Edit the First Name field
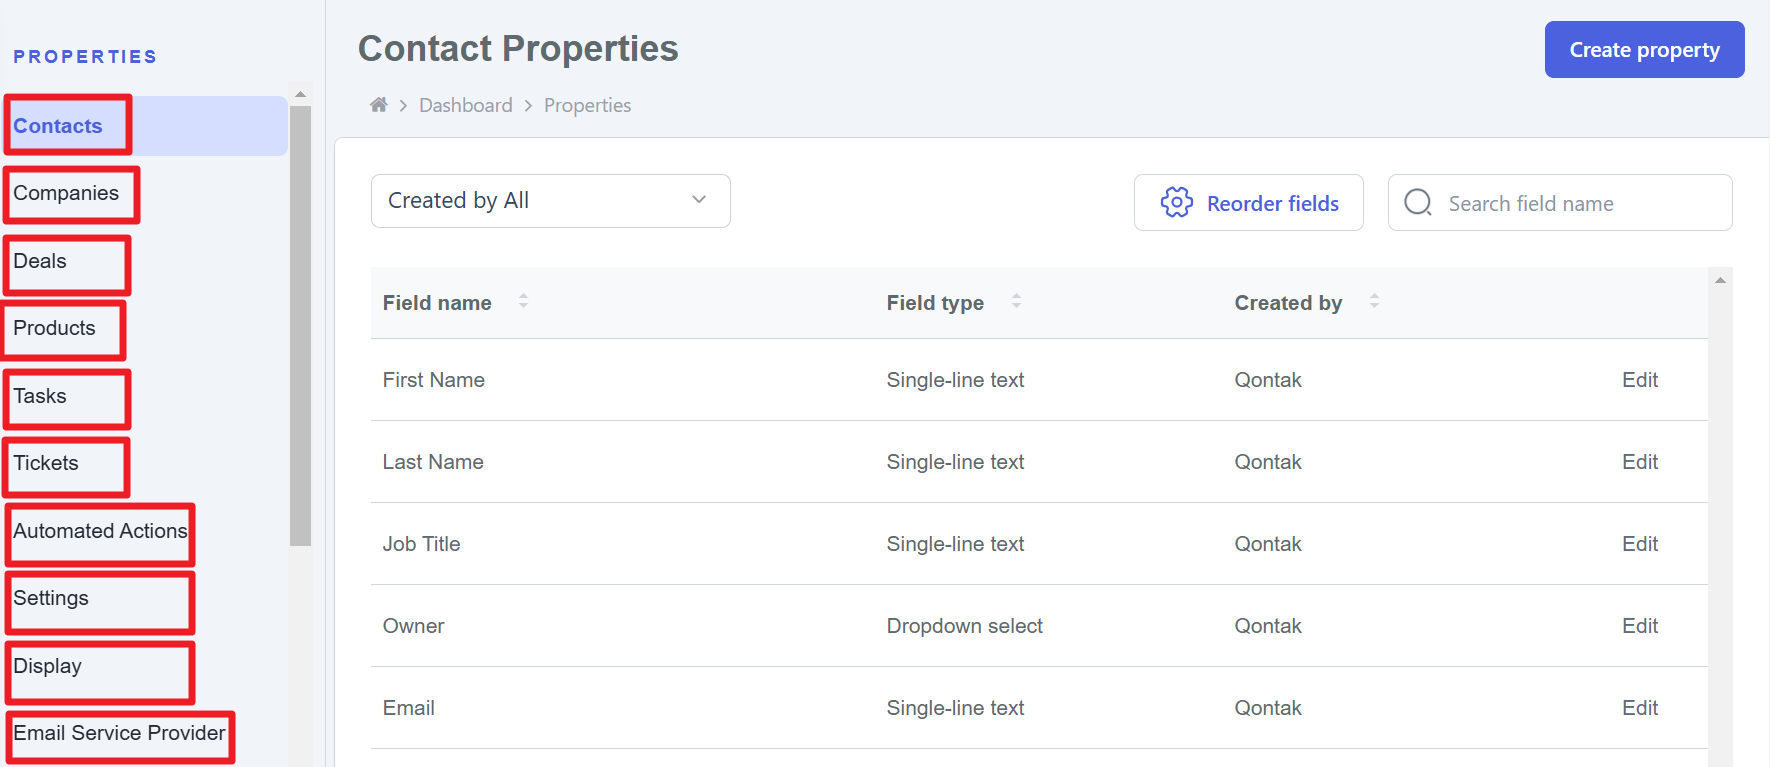Screen dimensions: 1770x767 (x=1640, y=380)
